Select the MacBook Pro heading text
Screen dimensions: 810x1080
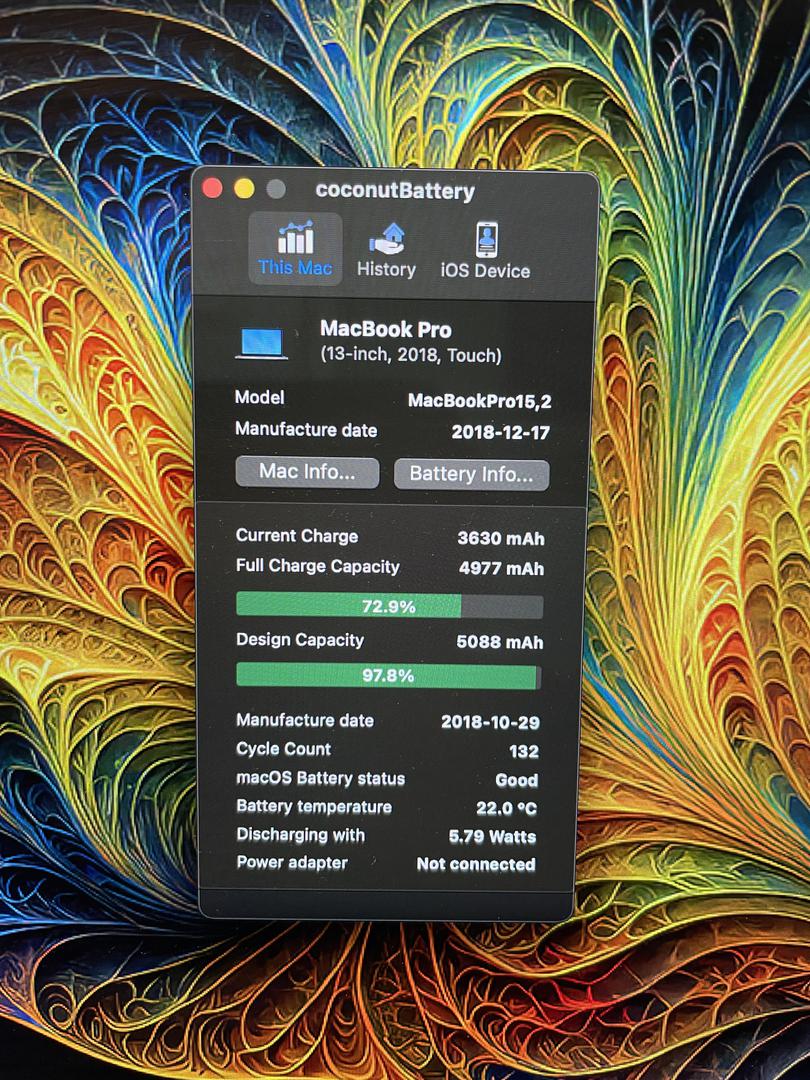(386, 330)
